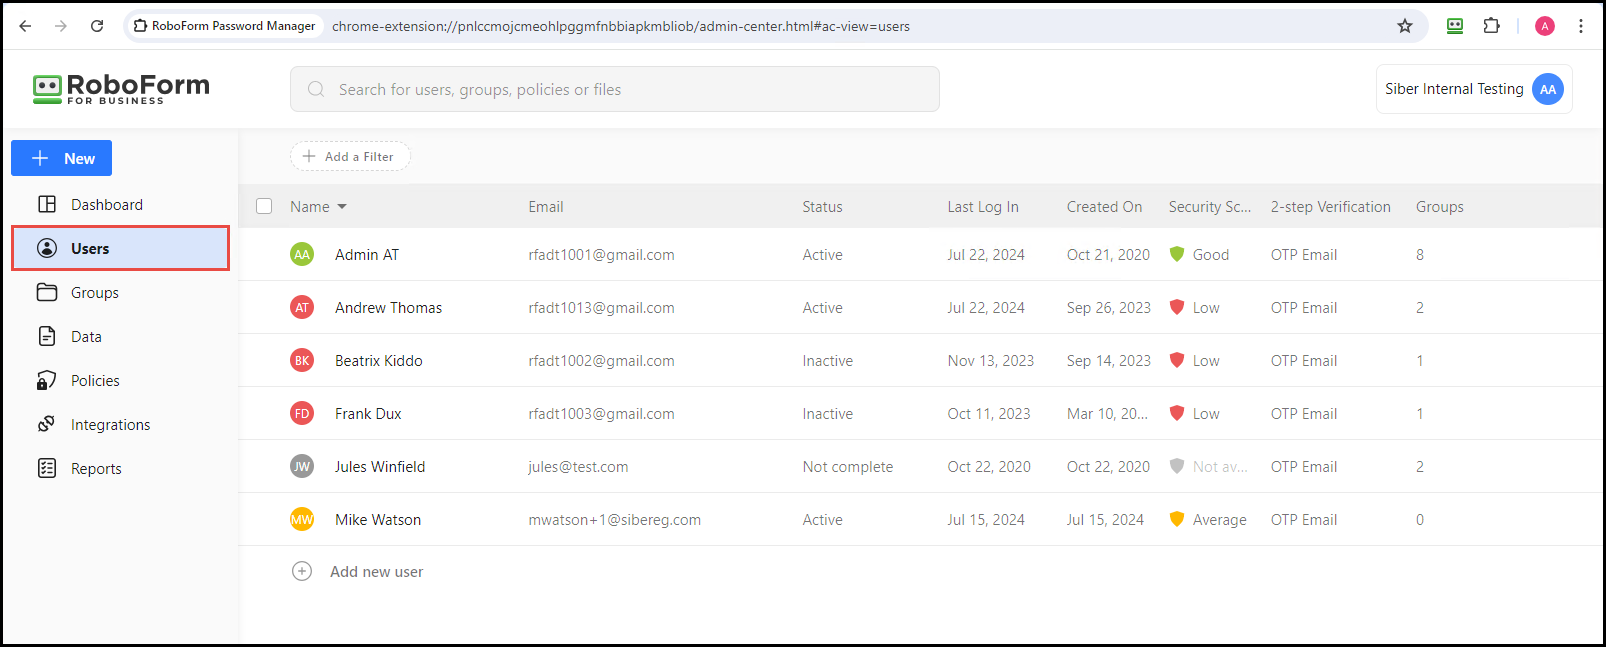Image resolution: width=1606 pixels, height=647 pixels.
Task: Click Andrew Thomas's red AT avatar
Action: [302, 308]
